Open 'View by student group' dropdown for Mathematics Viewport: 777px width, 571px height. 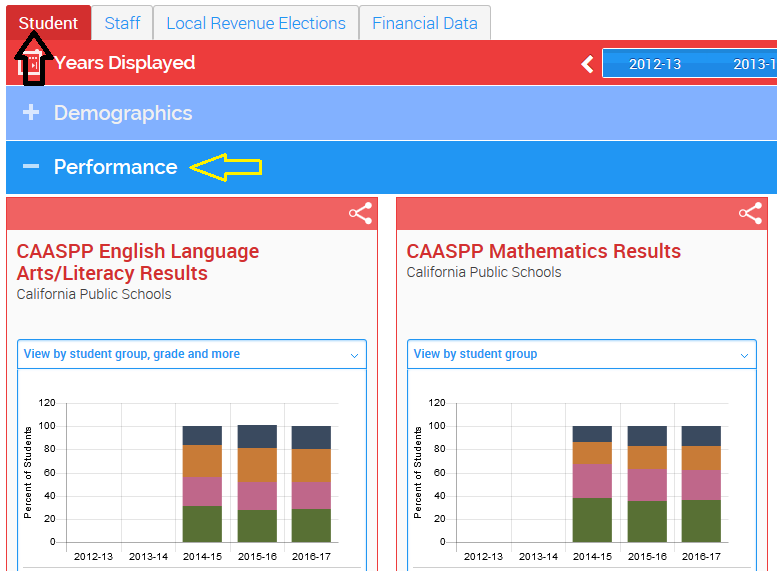point(581,354)
